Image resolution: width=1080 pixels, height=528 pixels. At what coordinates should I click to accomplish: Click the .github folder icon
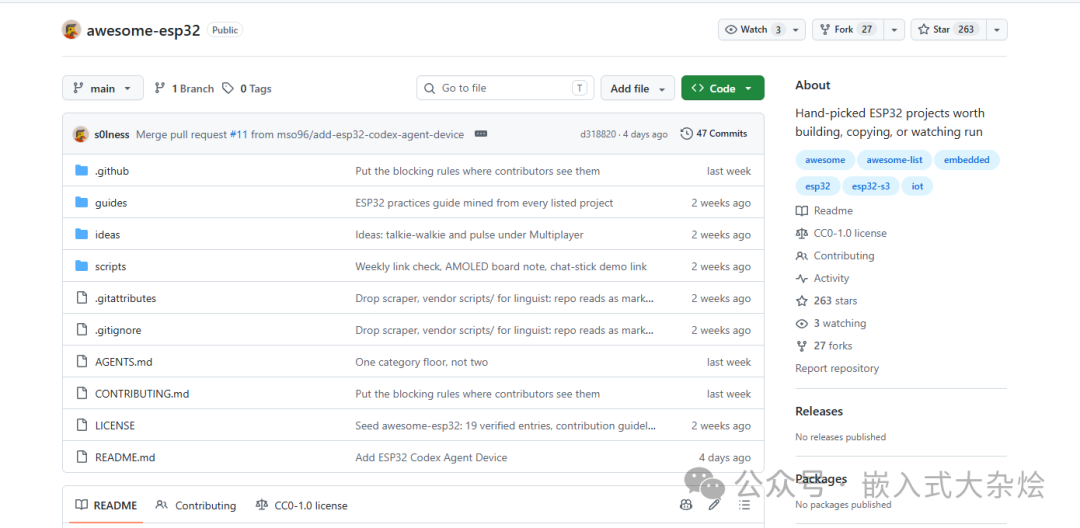point(82,171)
